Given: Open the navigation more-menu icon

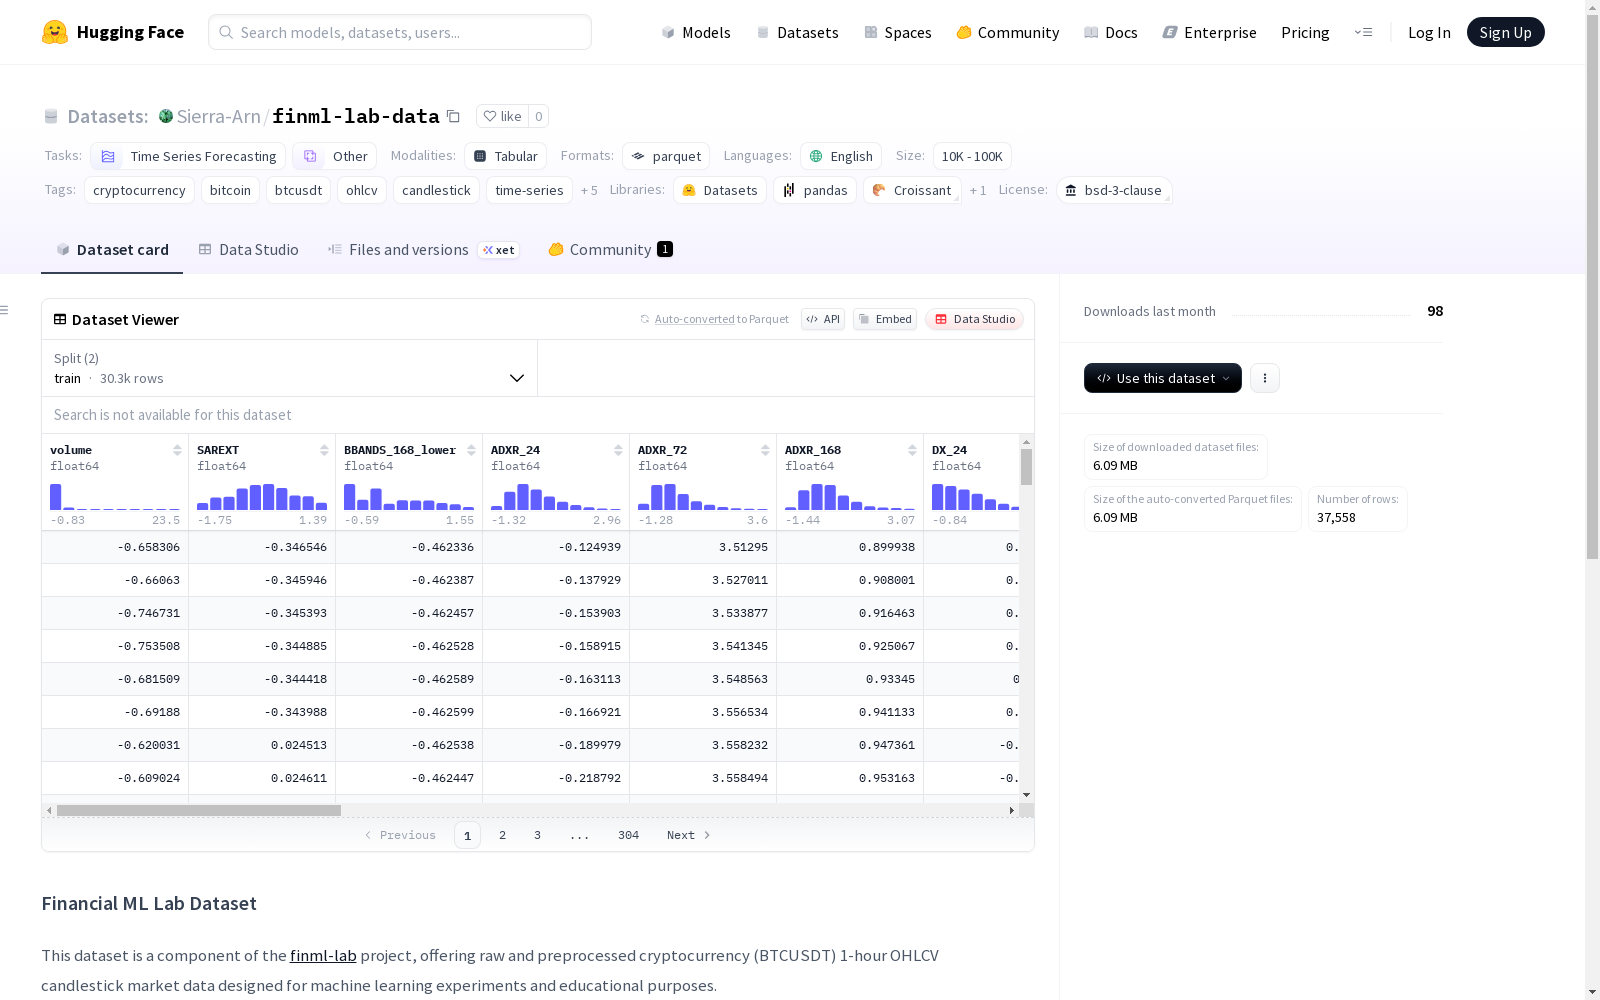Looking at the screenshot, I should pos(1363,32).
